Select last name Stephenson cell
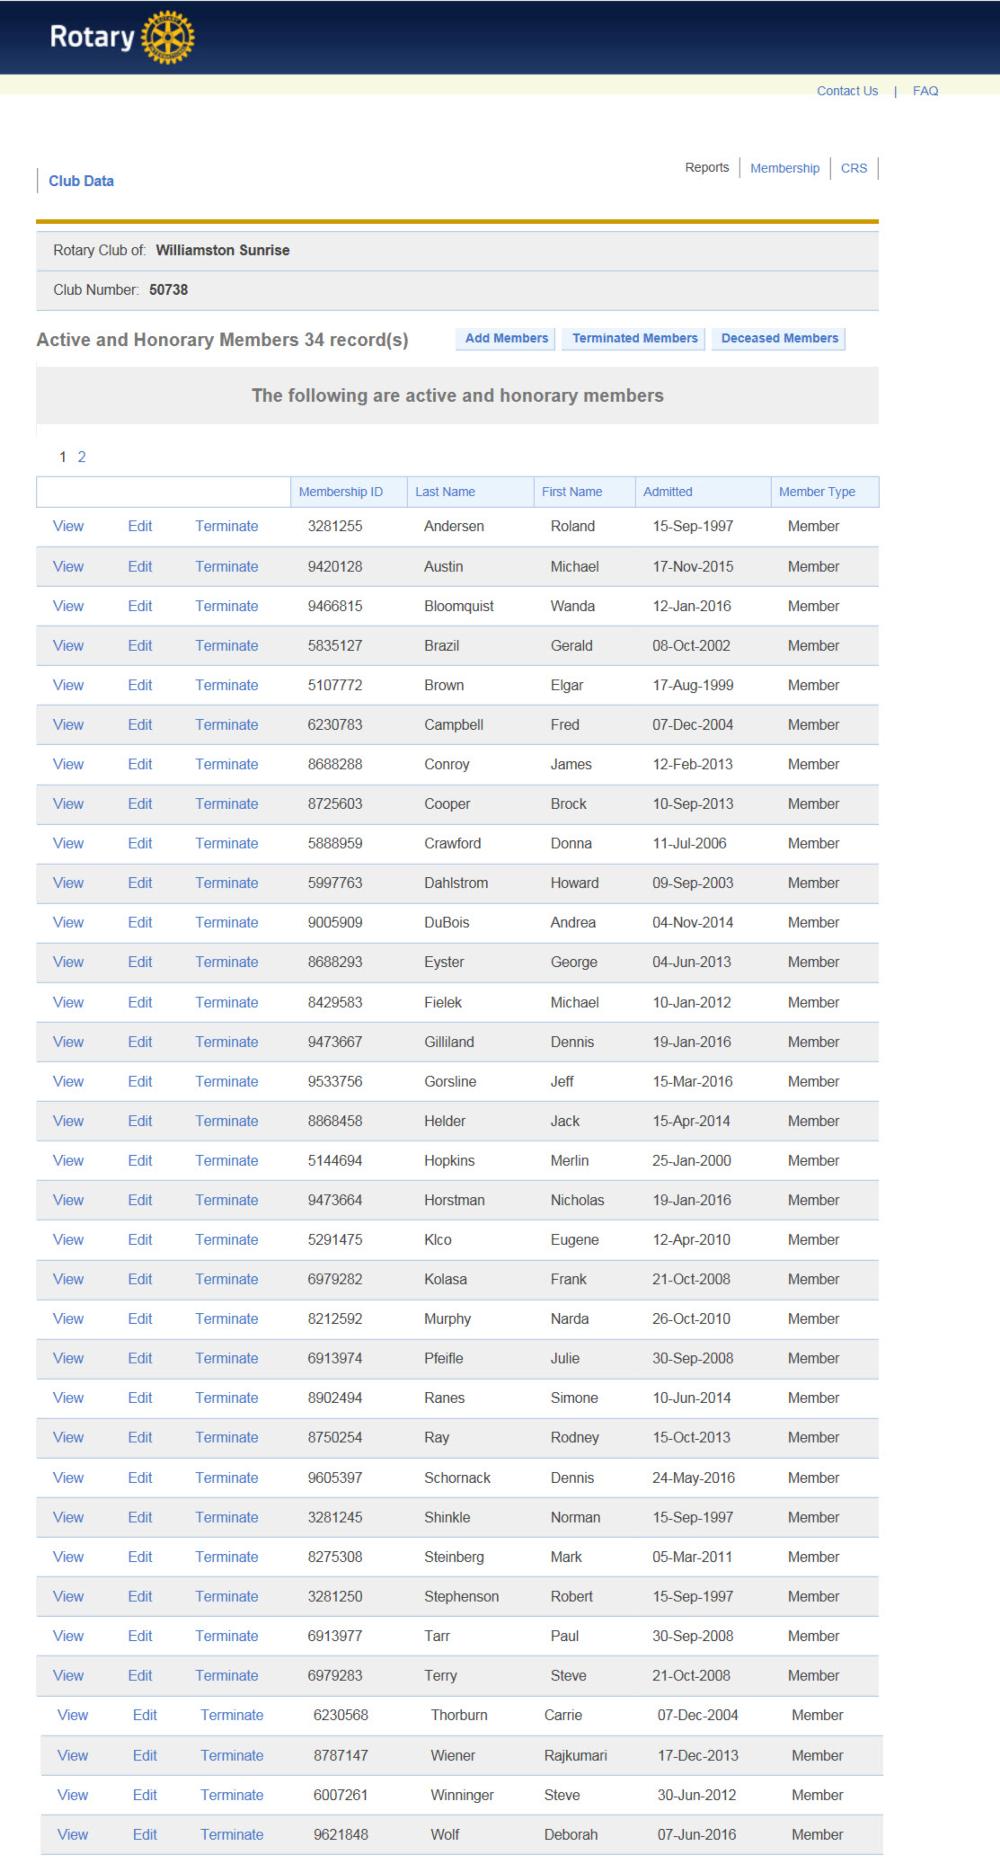 (x=461, y=1596)
